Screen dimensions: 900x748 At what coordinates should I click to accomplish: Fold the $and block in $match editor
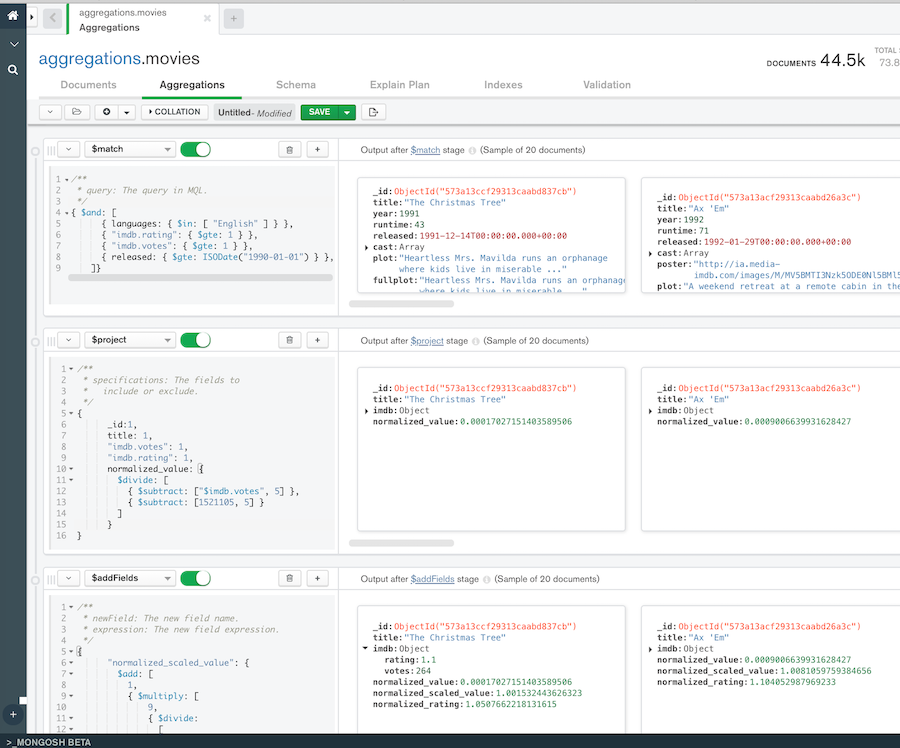click(x=67, y=213)
